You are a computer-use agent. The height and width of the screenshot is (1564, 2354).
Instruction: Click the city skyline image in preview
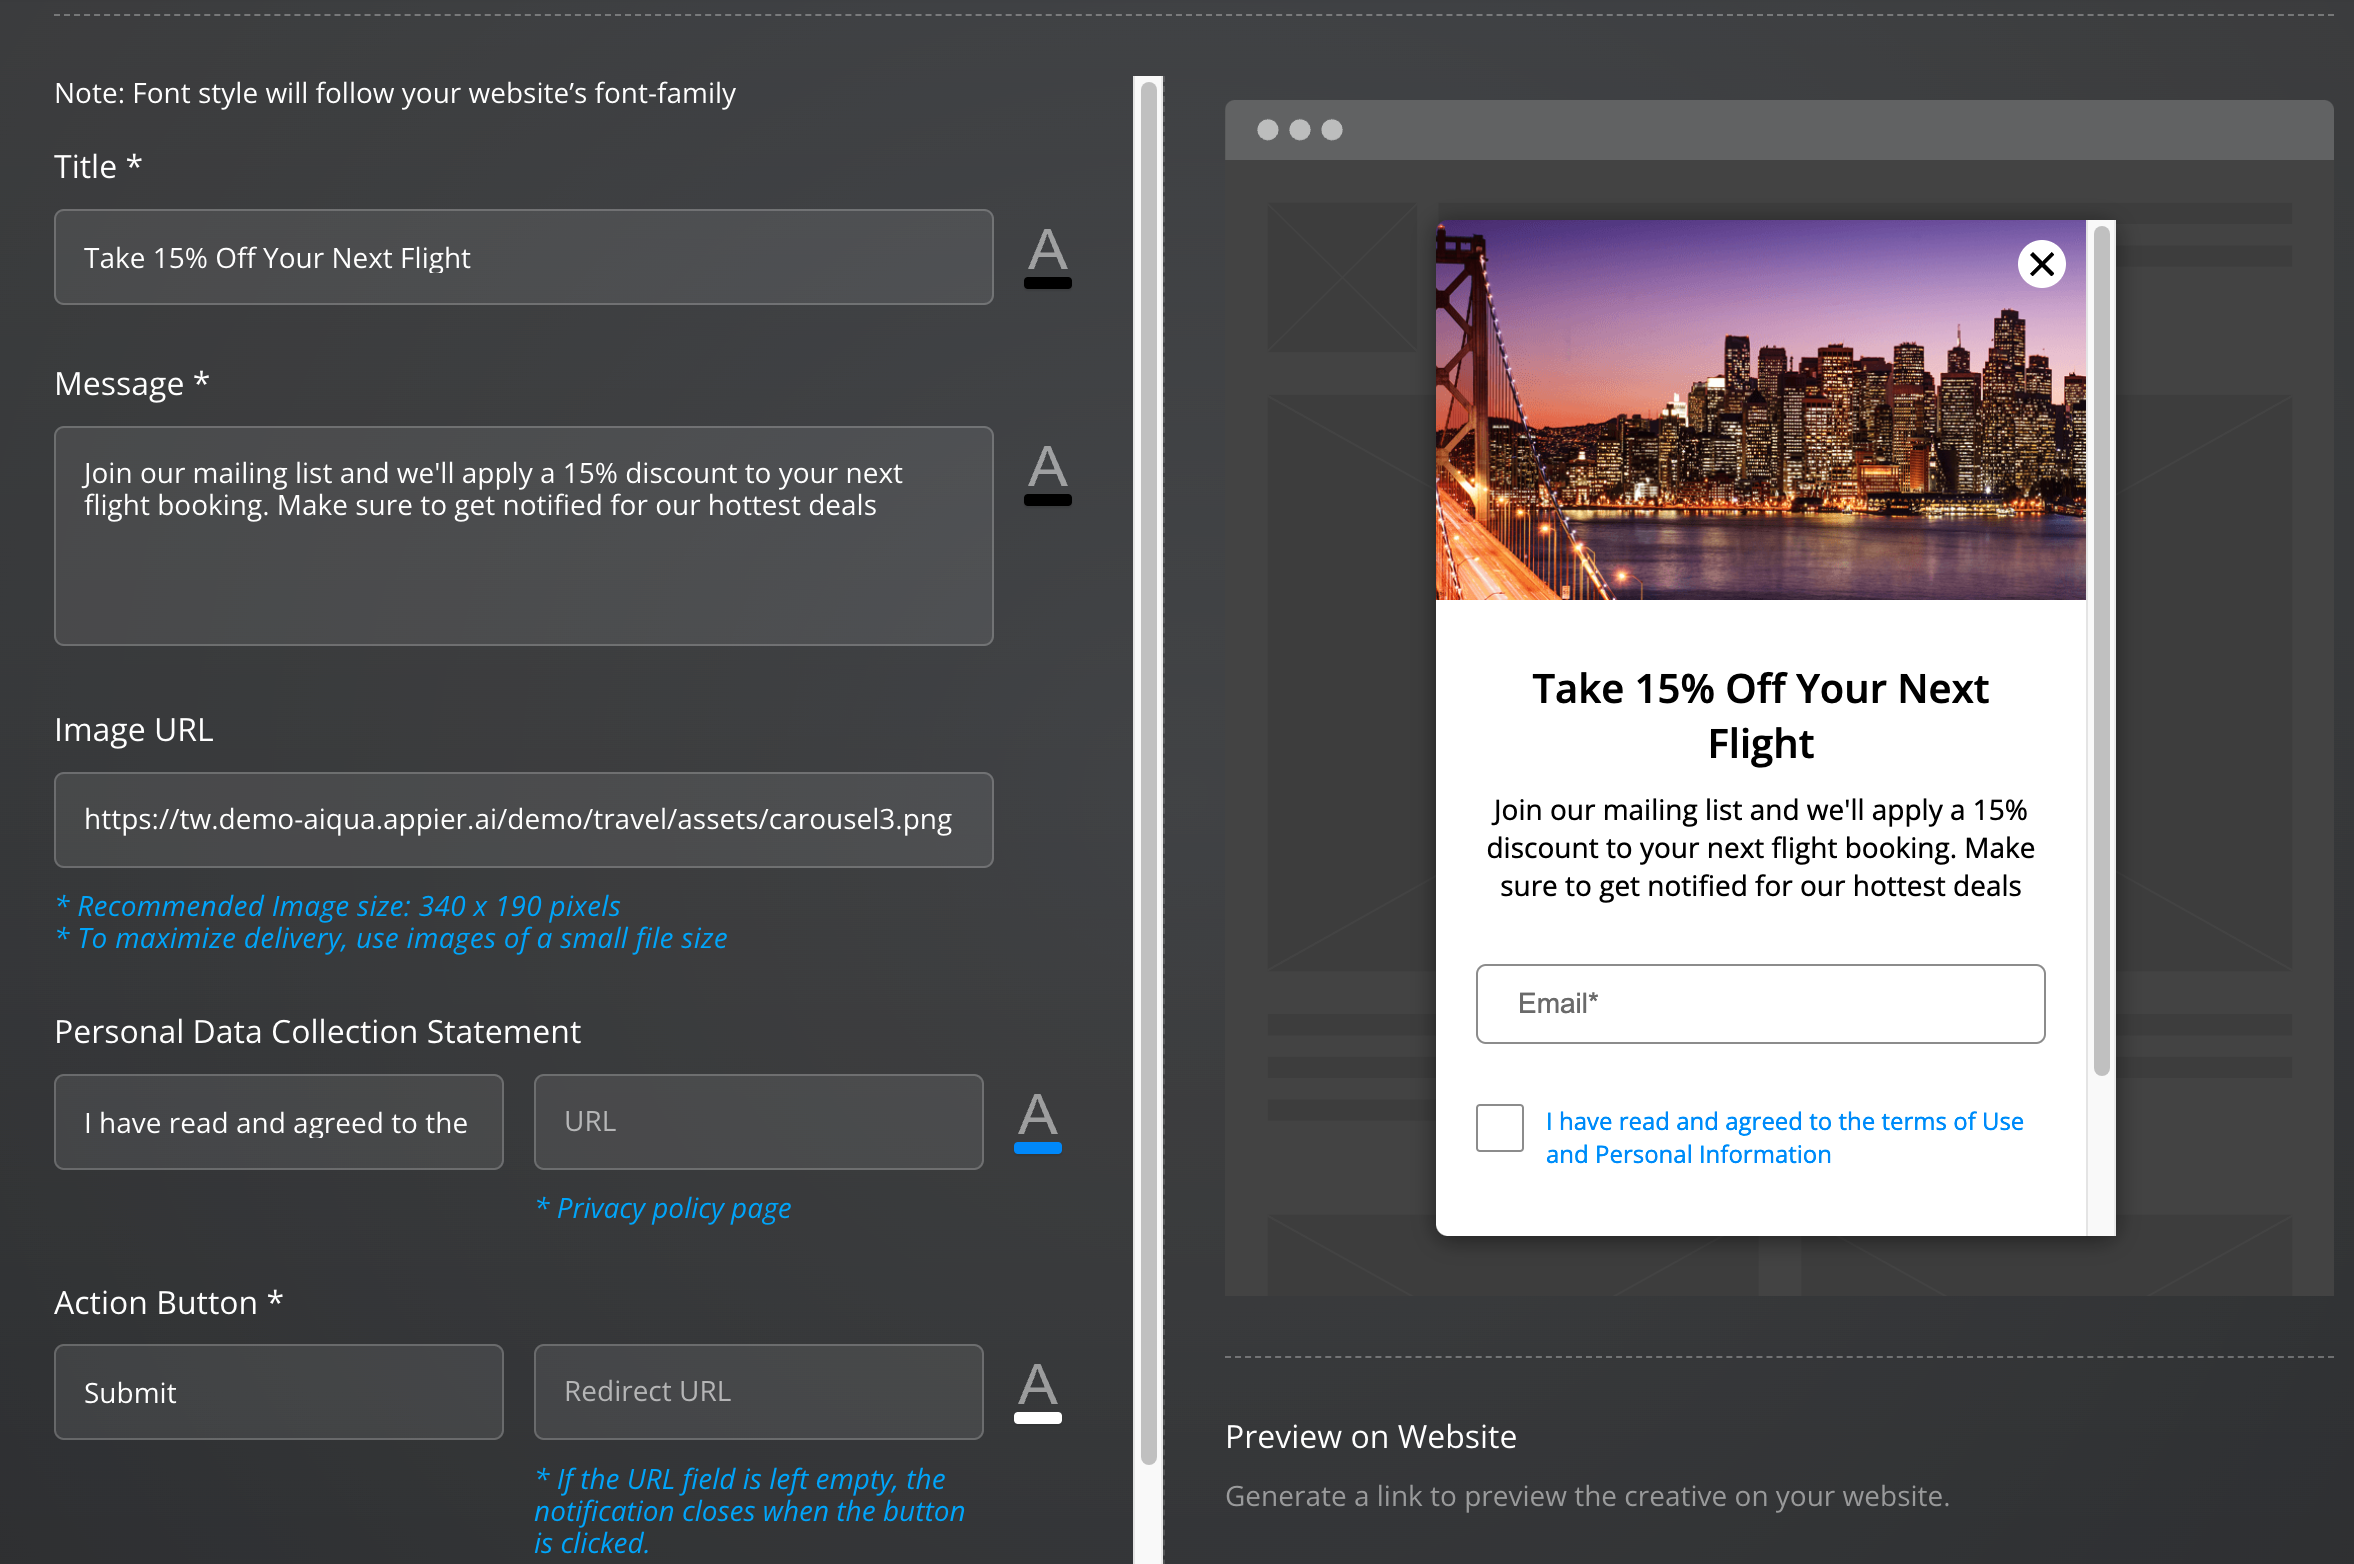[1760, 410]
